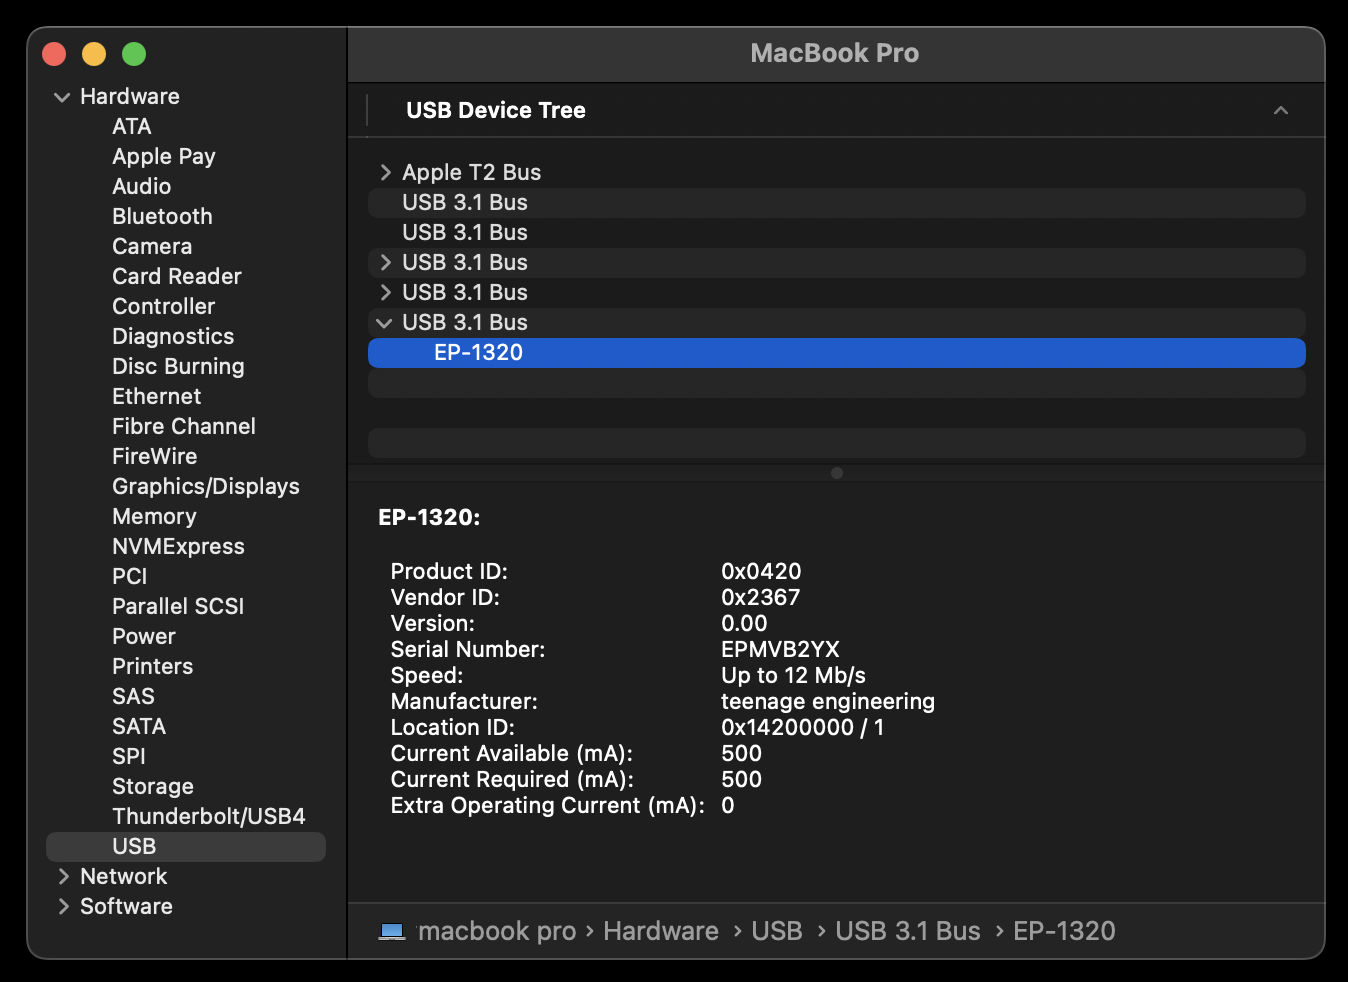Viewport: 1348px width, 982px height.
Task: Select Disc Burning in the sidebar
Action: [178, 367]
